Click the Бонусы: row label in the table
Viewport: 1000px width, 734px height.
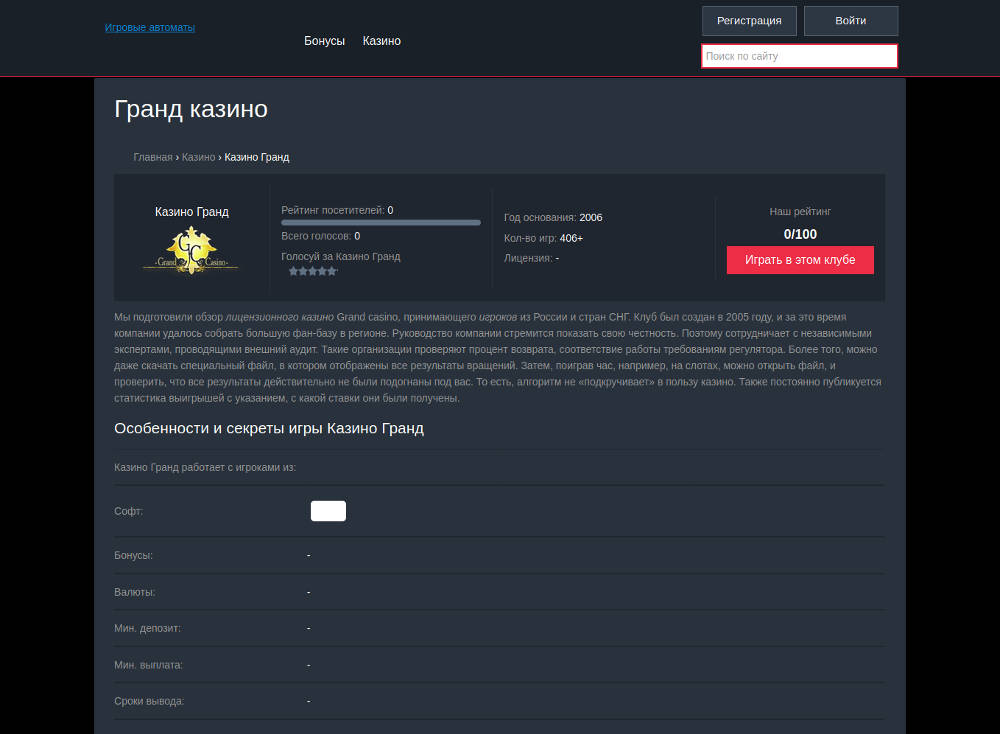133,555
